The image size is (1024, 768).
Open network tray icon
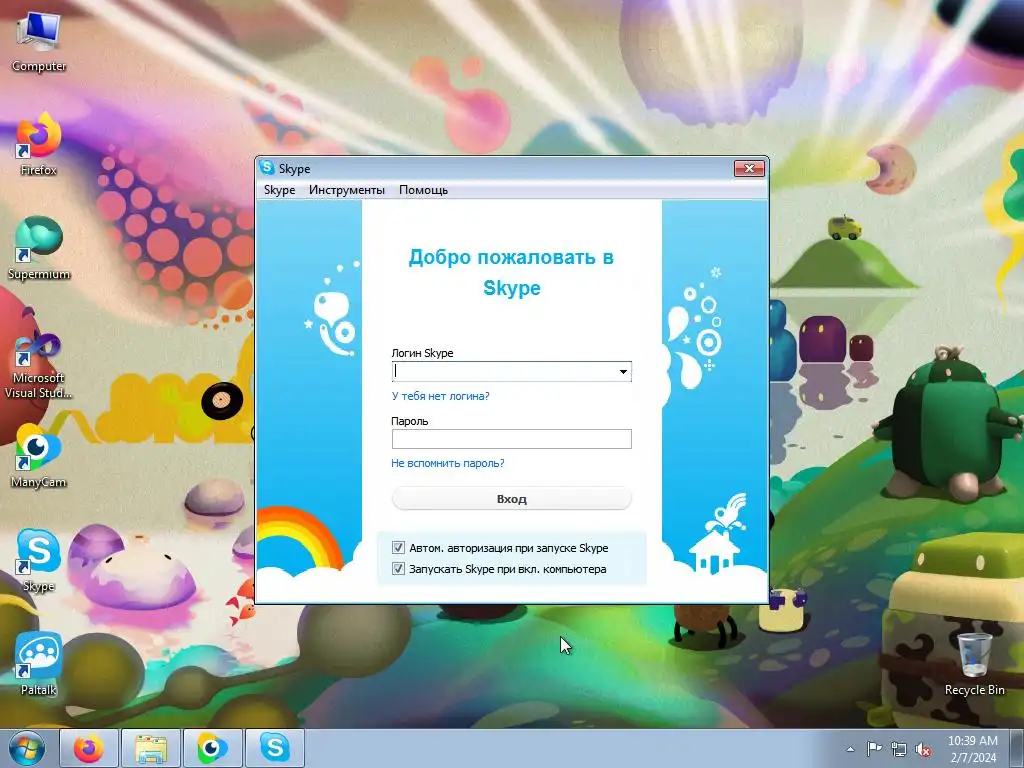899,749
